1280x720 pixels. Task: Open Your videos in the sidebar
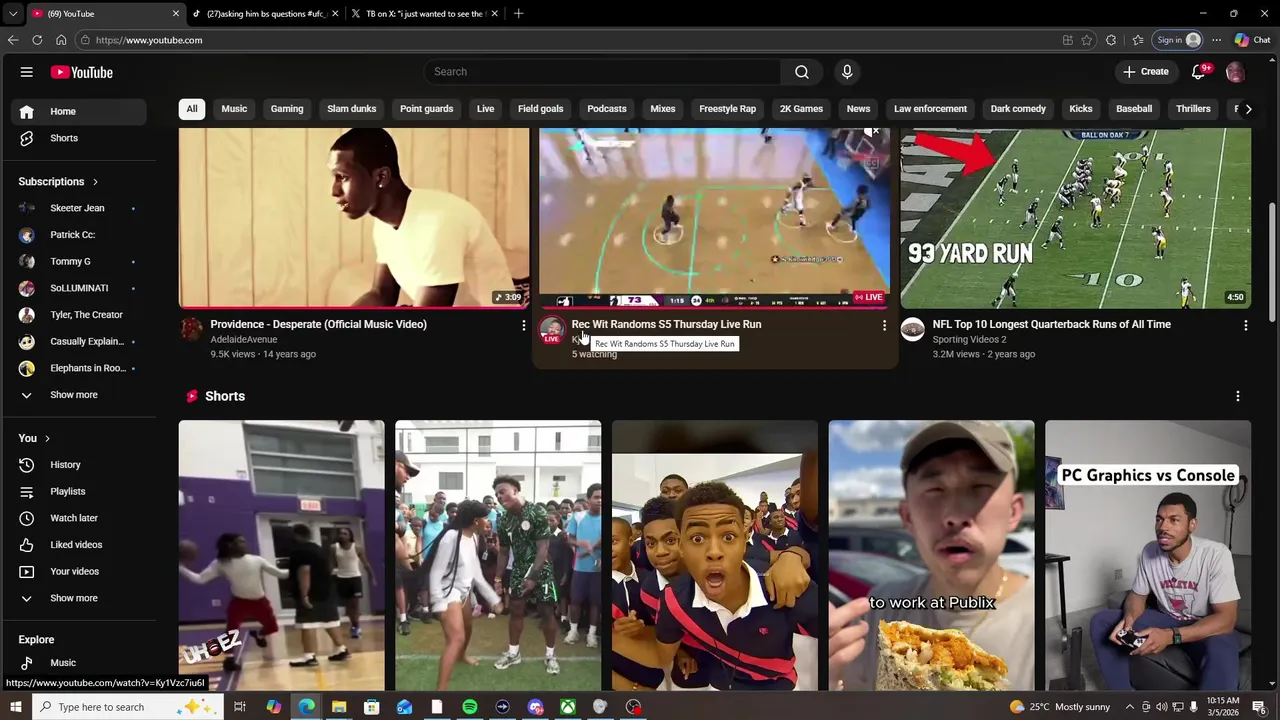click(80, 571)
